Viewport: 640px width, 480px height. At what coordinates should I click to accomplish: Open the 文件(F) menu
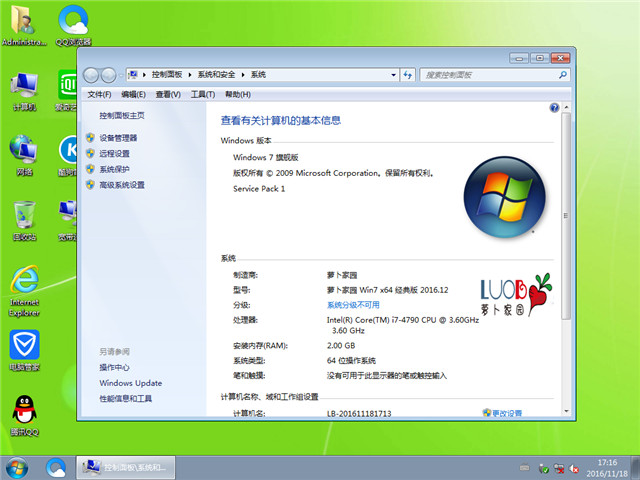(x=99, y=94)
